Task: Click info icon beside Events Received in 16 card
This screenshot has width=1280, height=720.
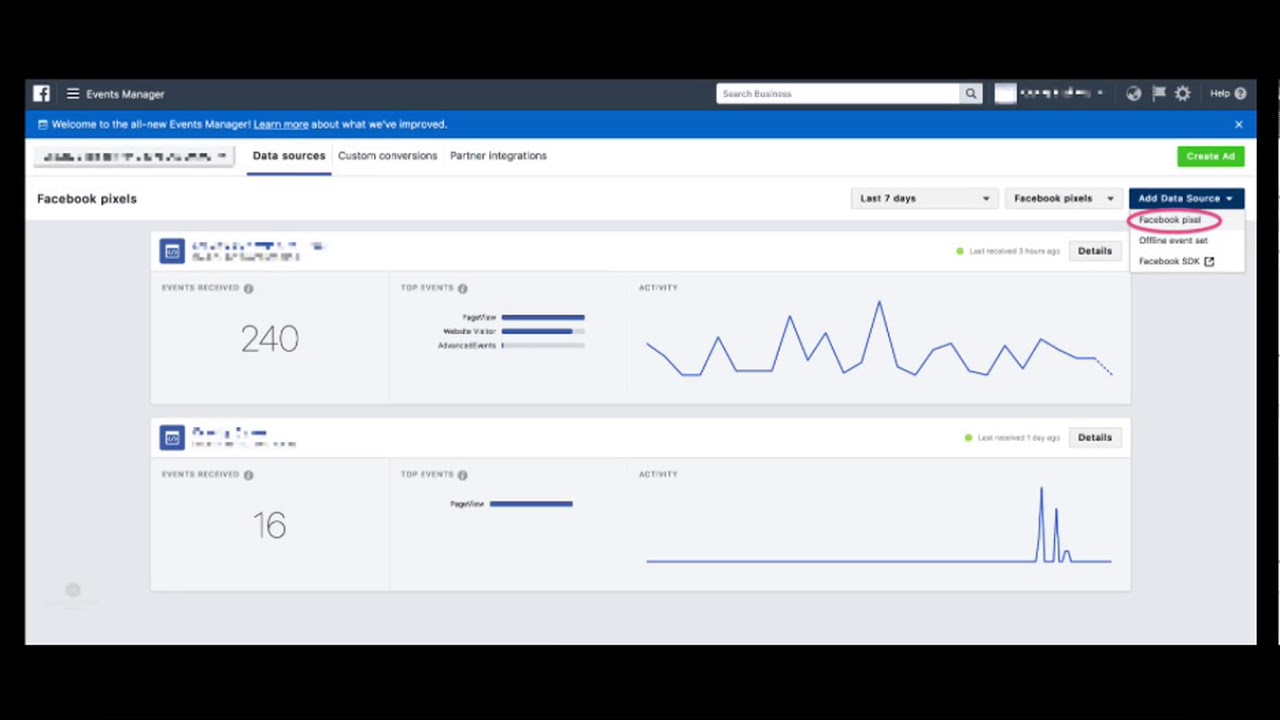Action: [249, 475]
